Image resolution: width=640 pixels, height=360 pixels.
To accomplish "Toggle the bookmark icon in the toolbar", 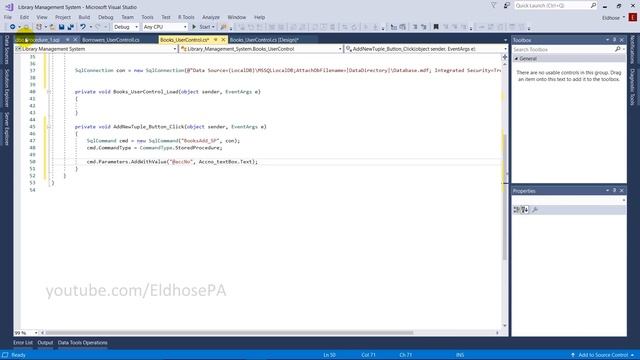I will (436, 27).
